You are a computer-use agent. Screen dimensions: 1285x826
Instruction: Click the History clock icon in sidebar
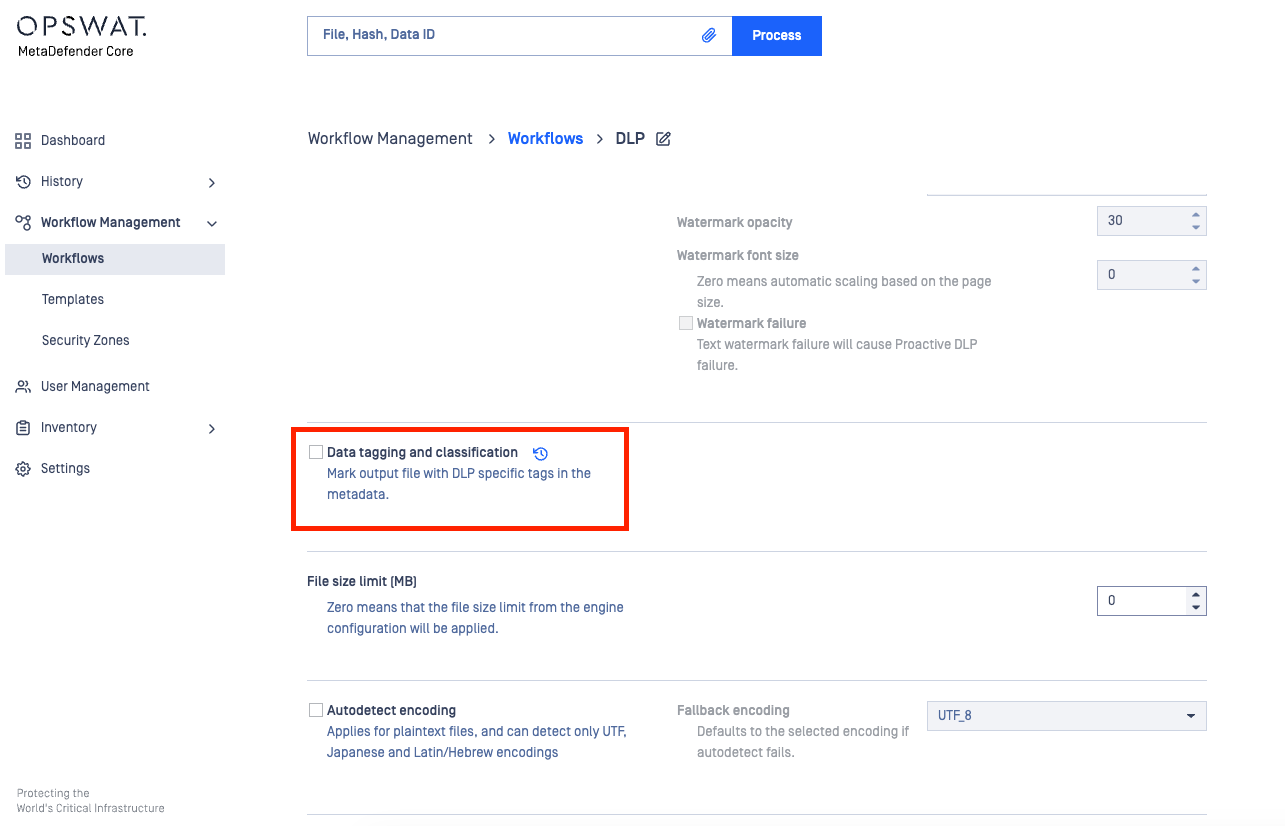(x=23, y=182)
